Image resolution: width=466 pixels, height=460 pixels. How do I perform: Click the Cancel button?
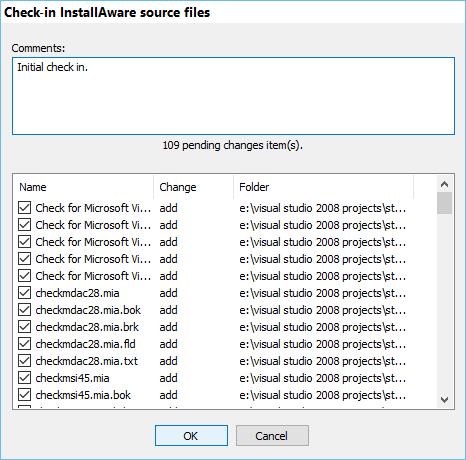[x=272, y=436]
